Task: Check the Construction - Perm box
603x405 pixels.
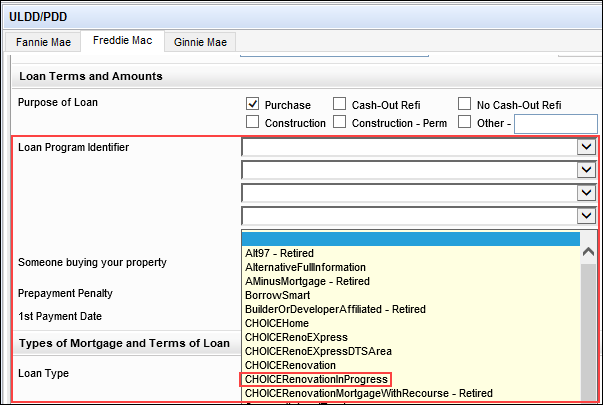Action: 339,122
